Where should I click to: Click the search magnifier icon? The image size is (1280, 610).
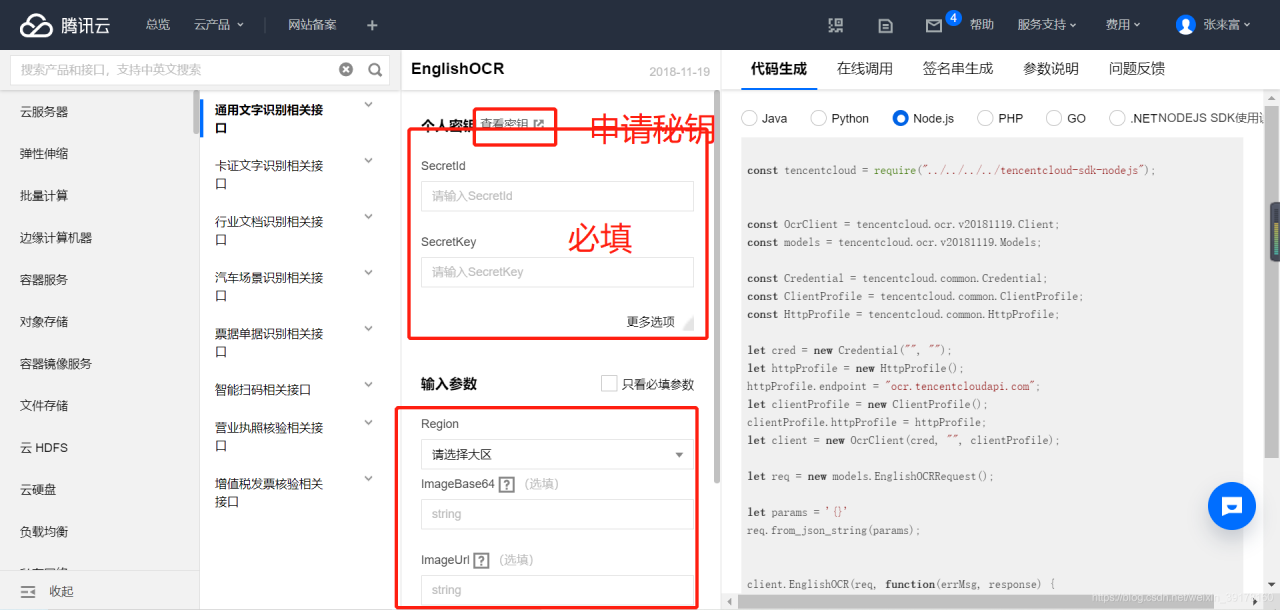point(375,69)
